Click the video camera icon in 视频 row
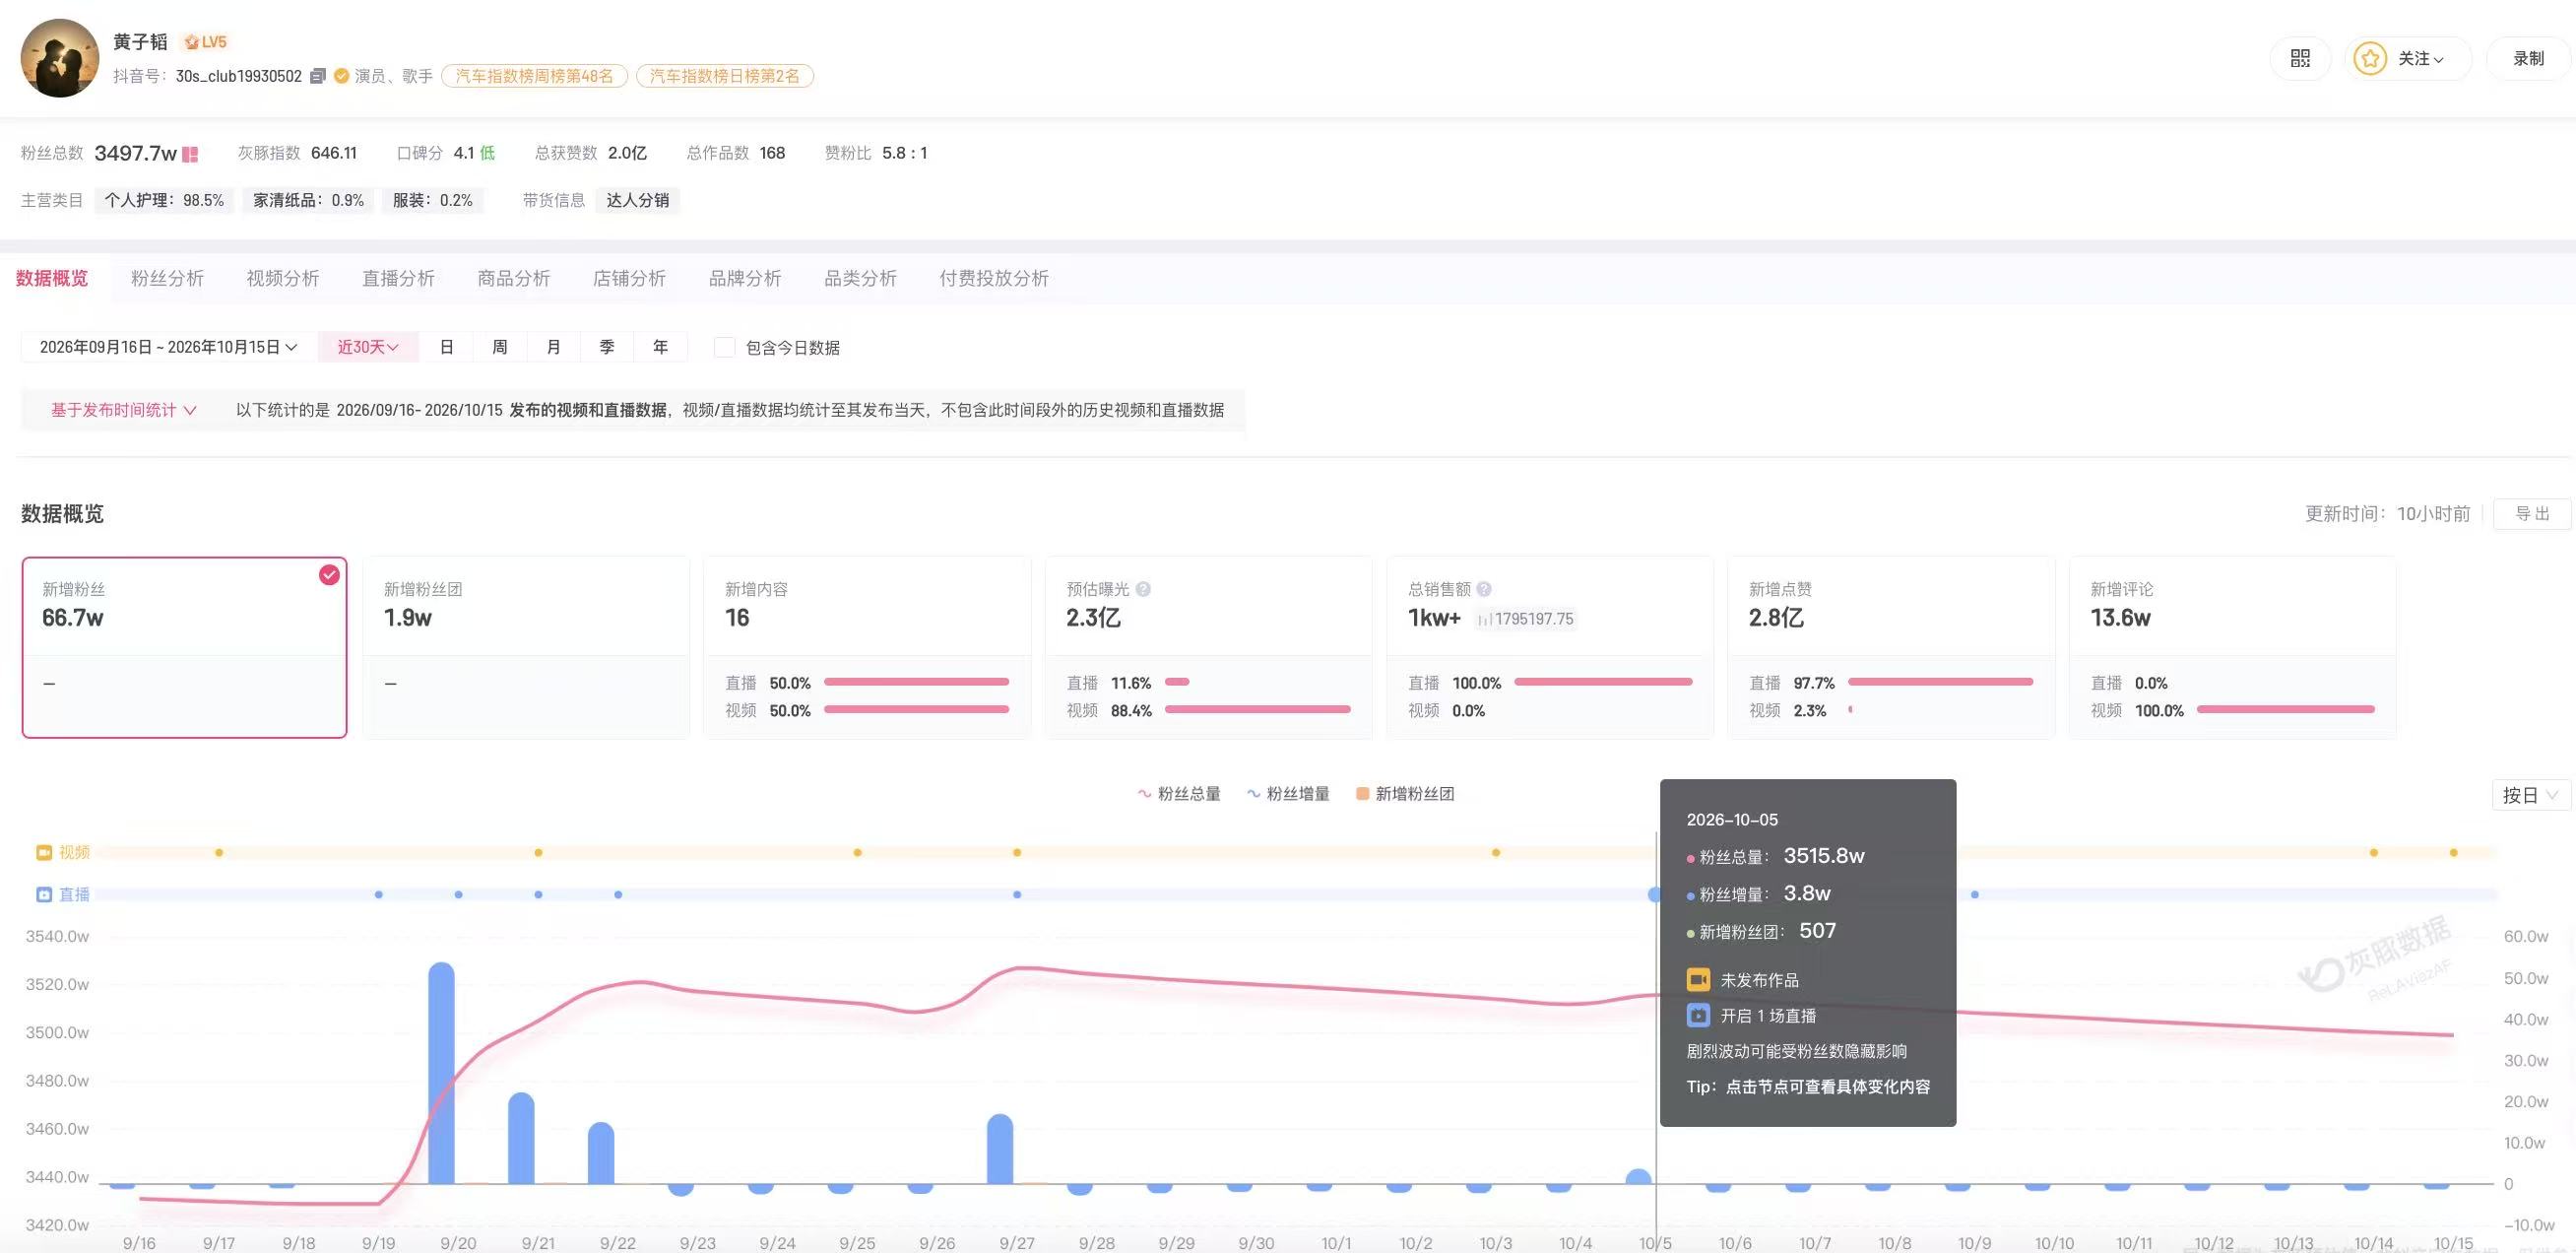Screen dimensions: 2576x1253 pyautogui.click(x=44, y=852)
